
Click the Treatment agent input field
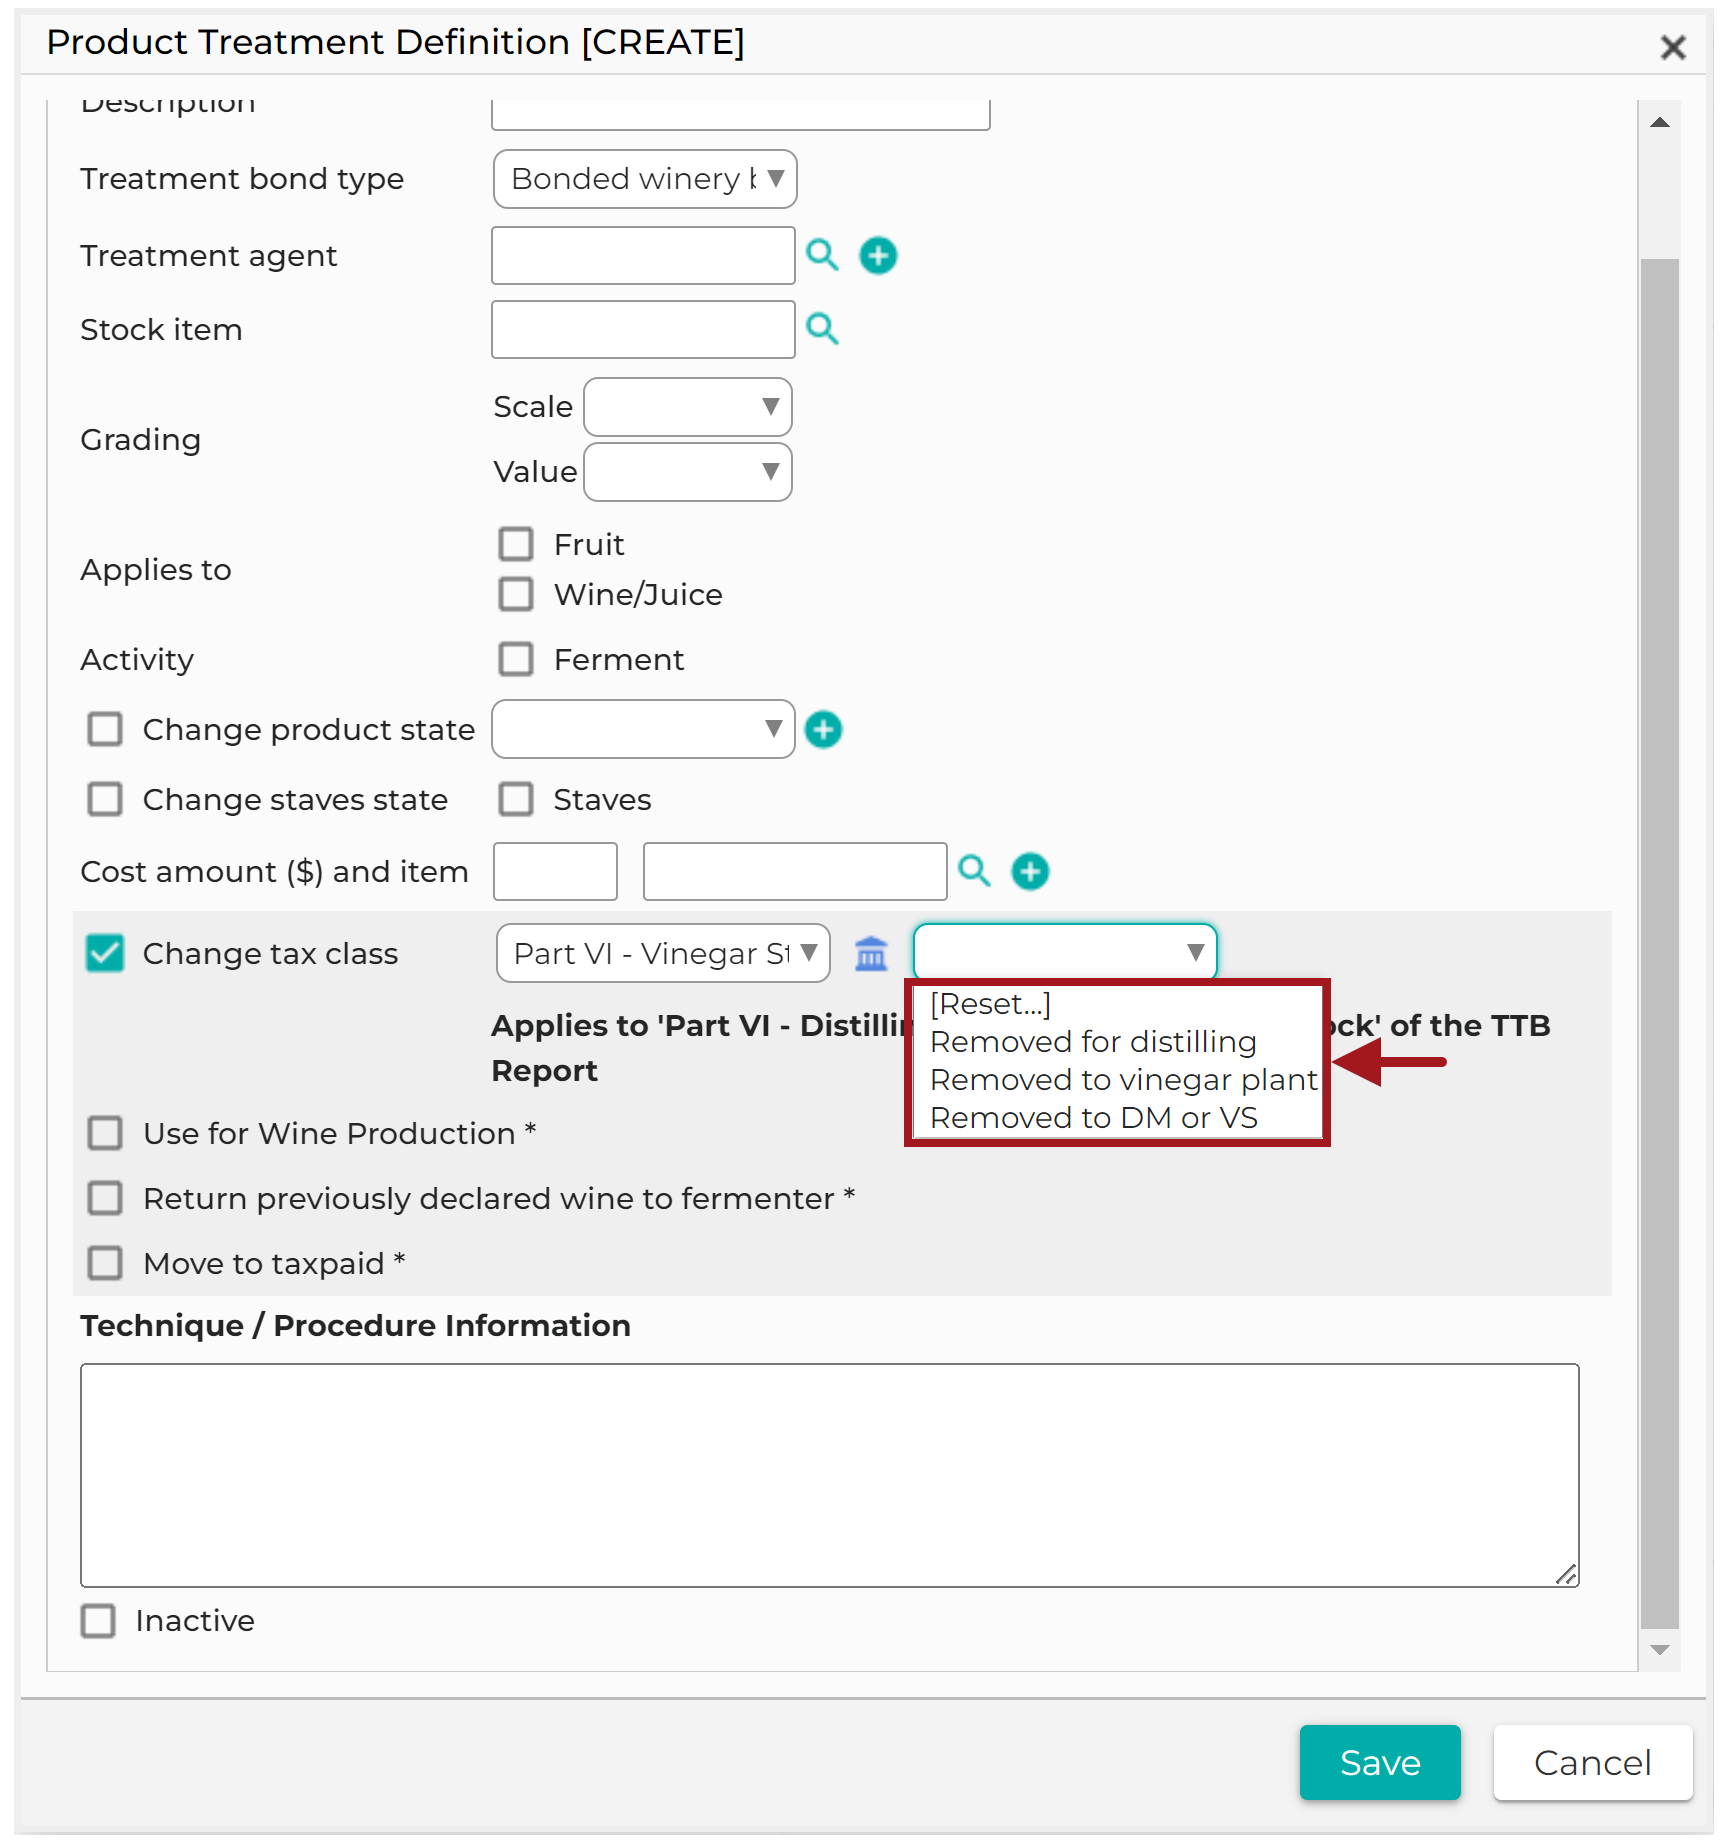(x=643, y=256)
